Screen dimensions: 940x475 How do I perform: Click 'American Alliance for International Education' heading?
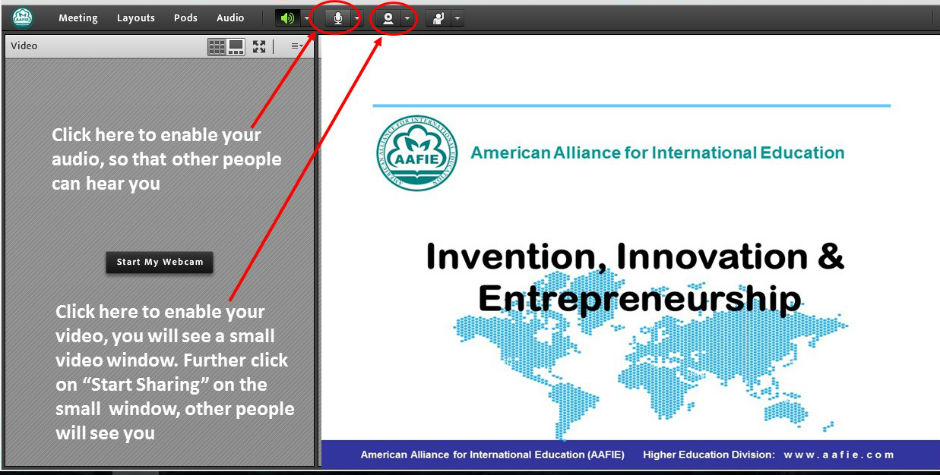(x=657, y=152)
